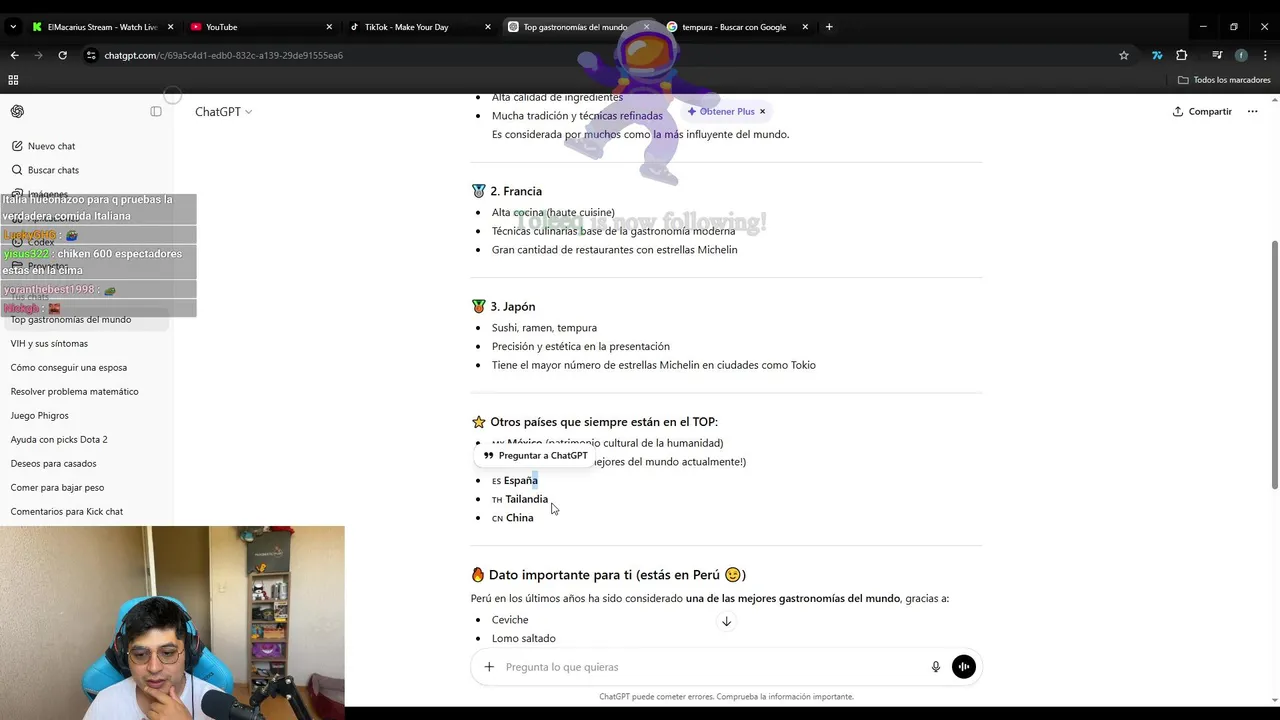Dismiss the Obtener Plus pill
The image size is (1280, 720).
click(763, 111)
